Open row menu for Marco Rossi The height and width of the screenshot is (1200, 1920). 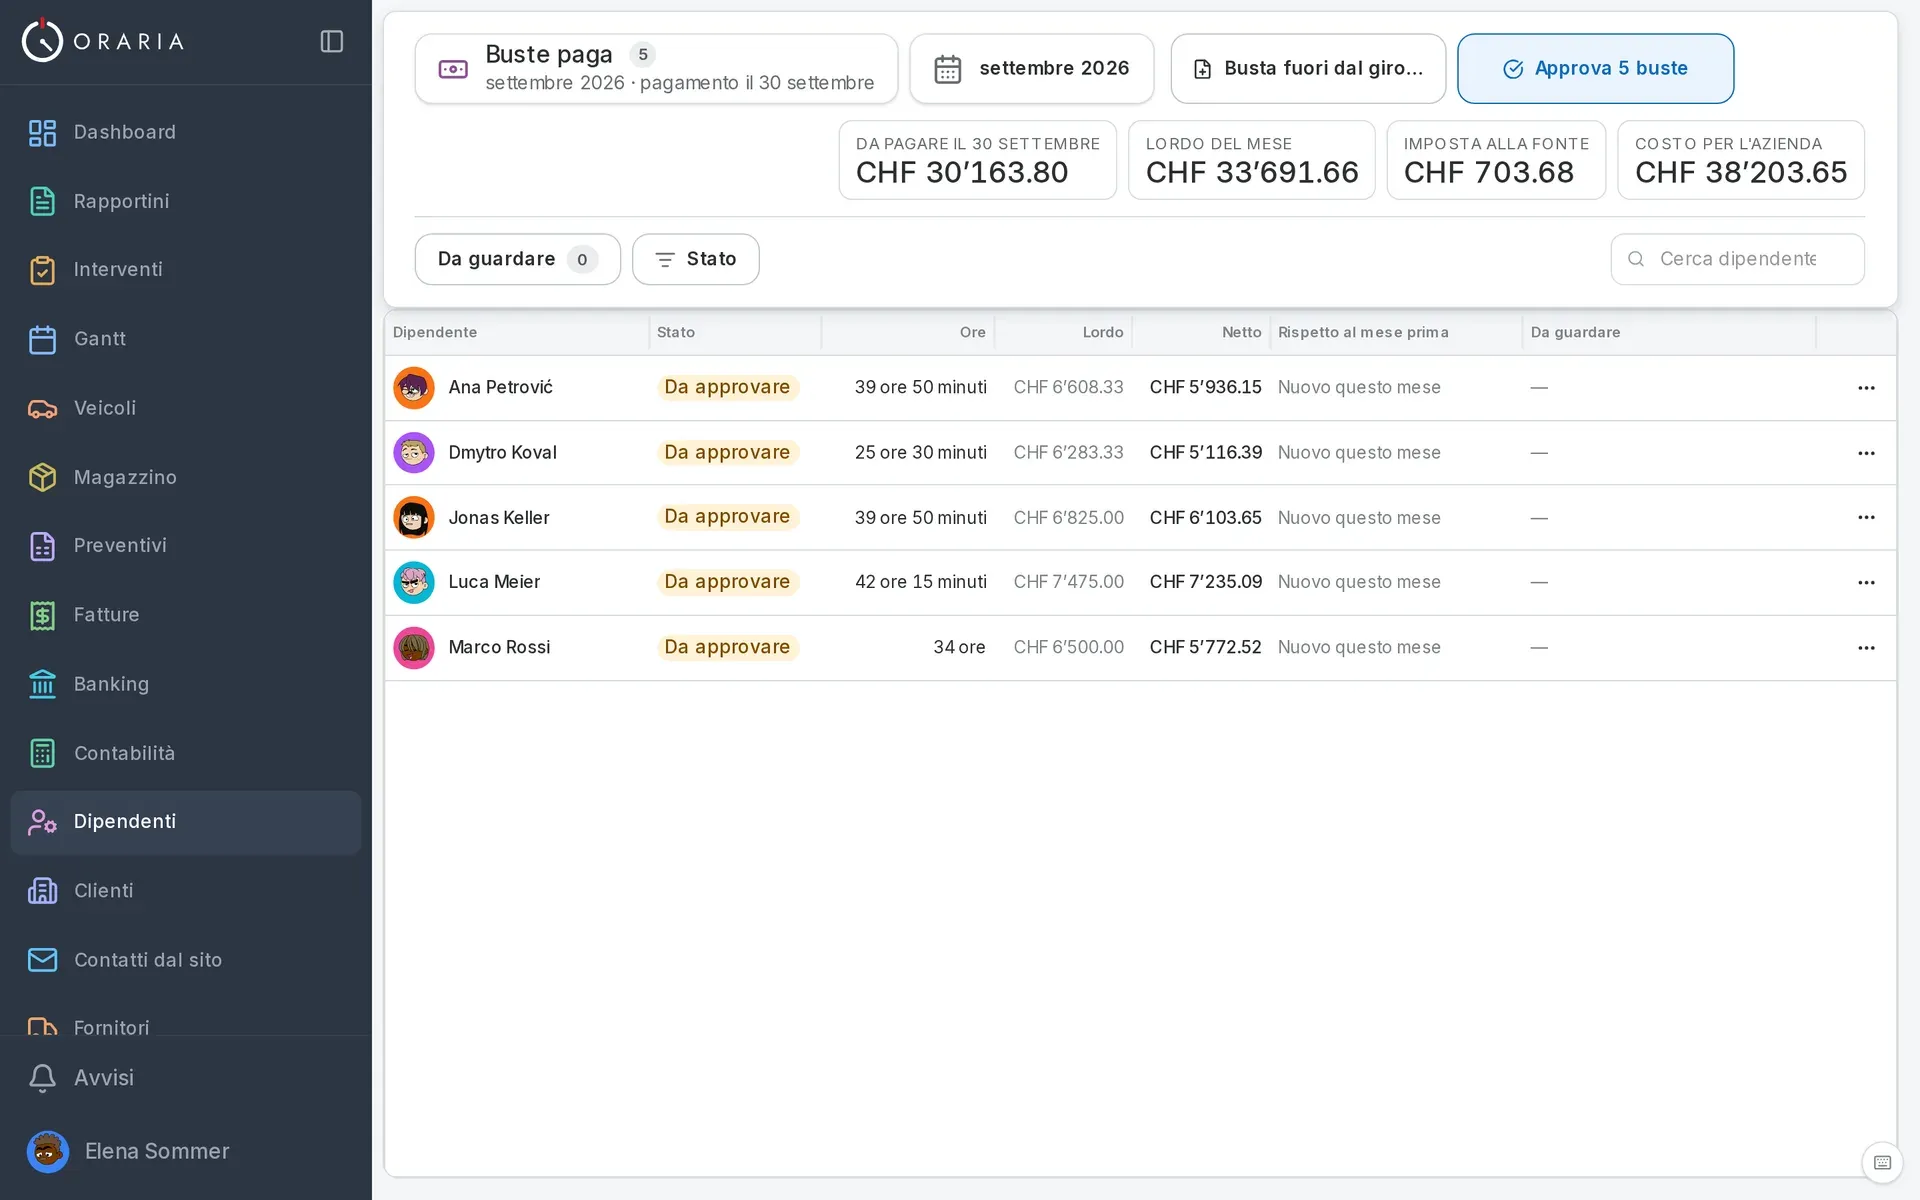click(1866, 648)
